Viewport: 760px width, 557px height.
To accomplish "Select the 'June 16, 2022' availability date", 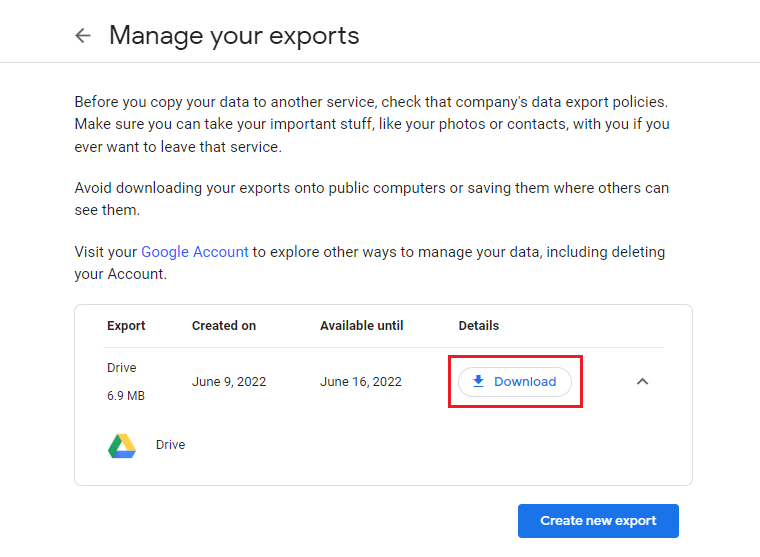I will [361, 382].
